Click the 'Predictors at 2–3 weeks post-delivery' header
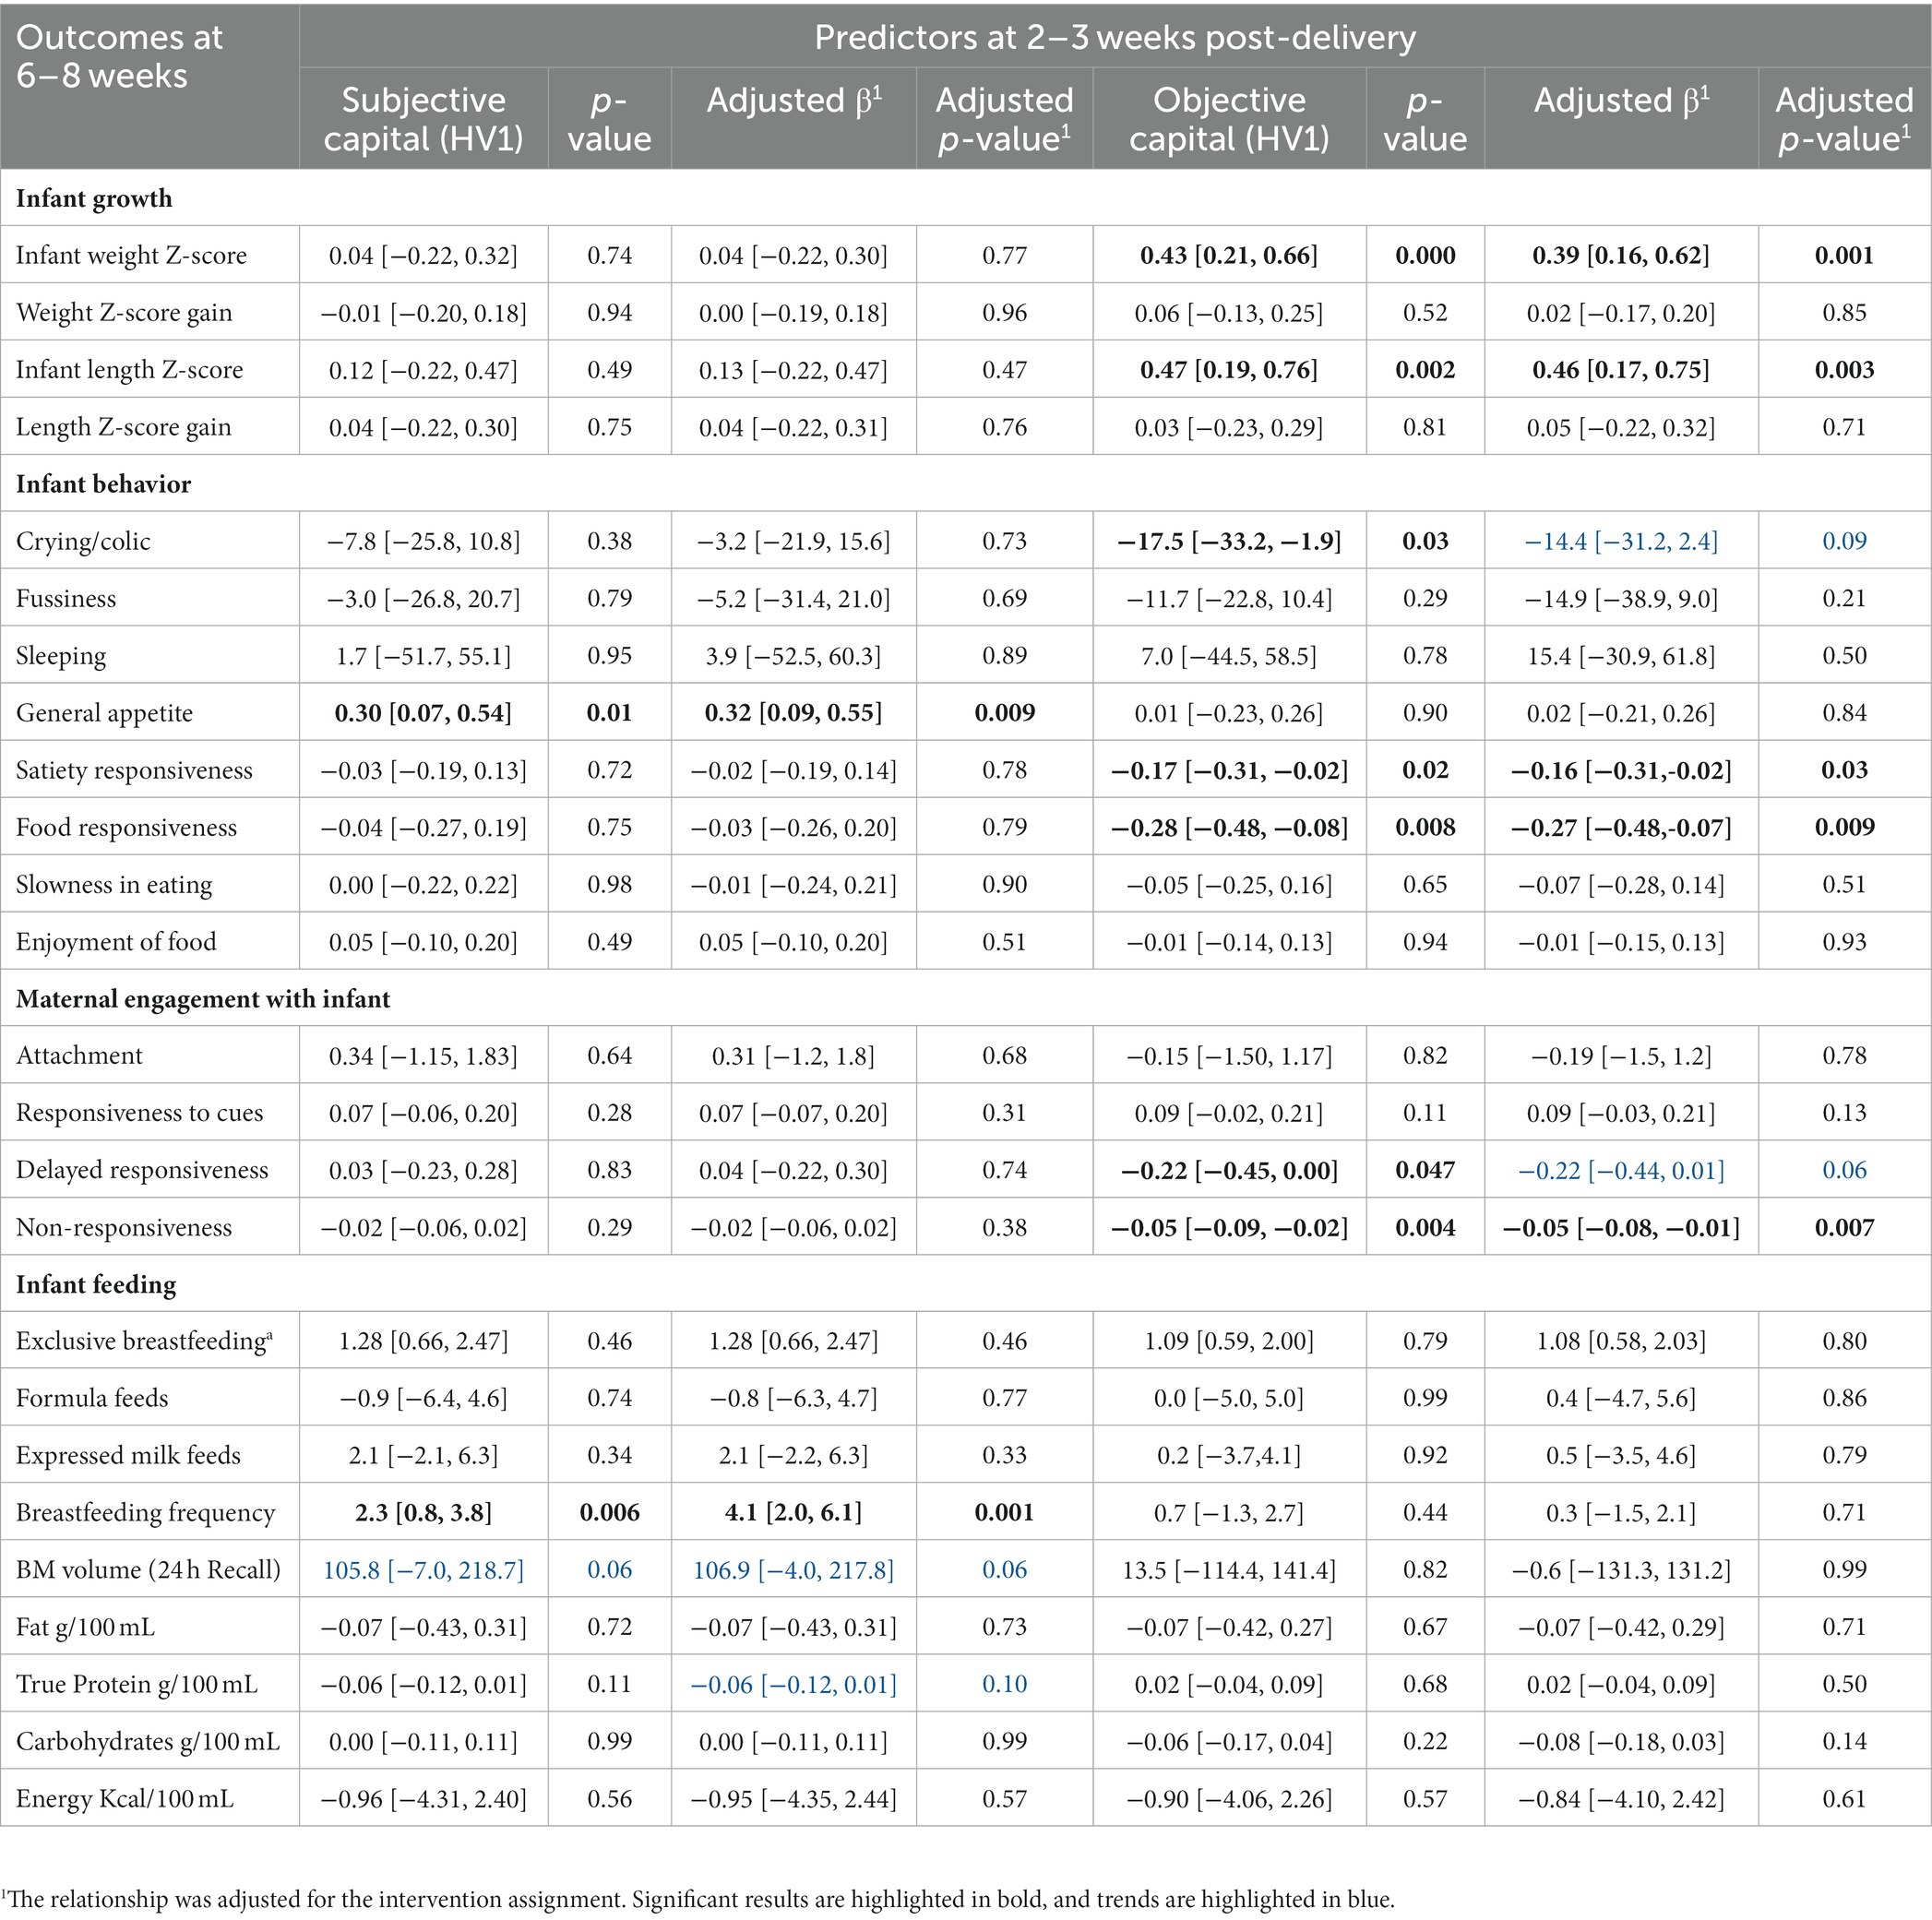Image resolution: width=1932 pixels, height=1920 pixels. click(x=1114, y=38)
